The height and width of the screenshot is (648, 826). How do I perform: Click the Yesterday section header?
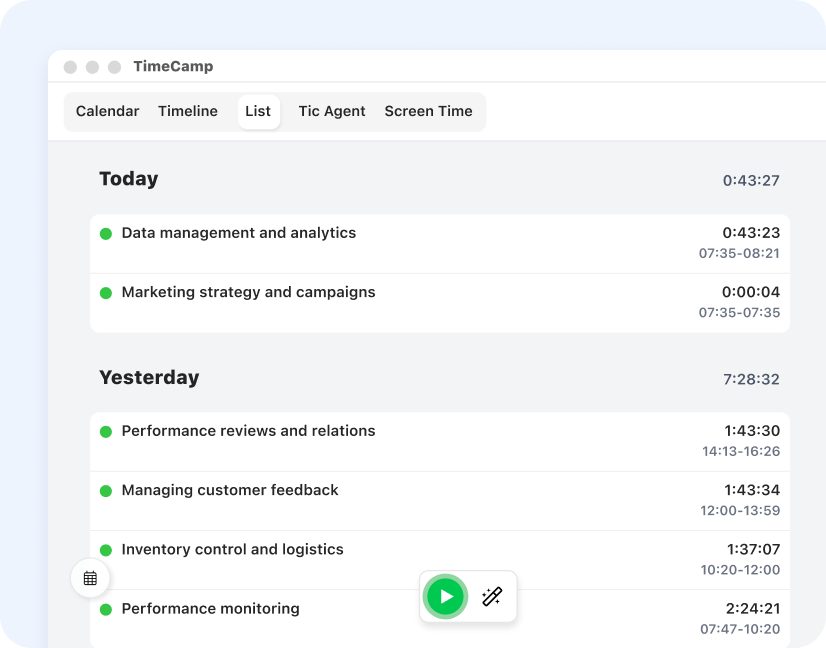click(149, 377)
